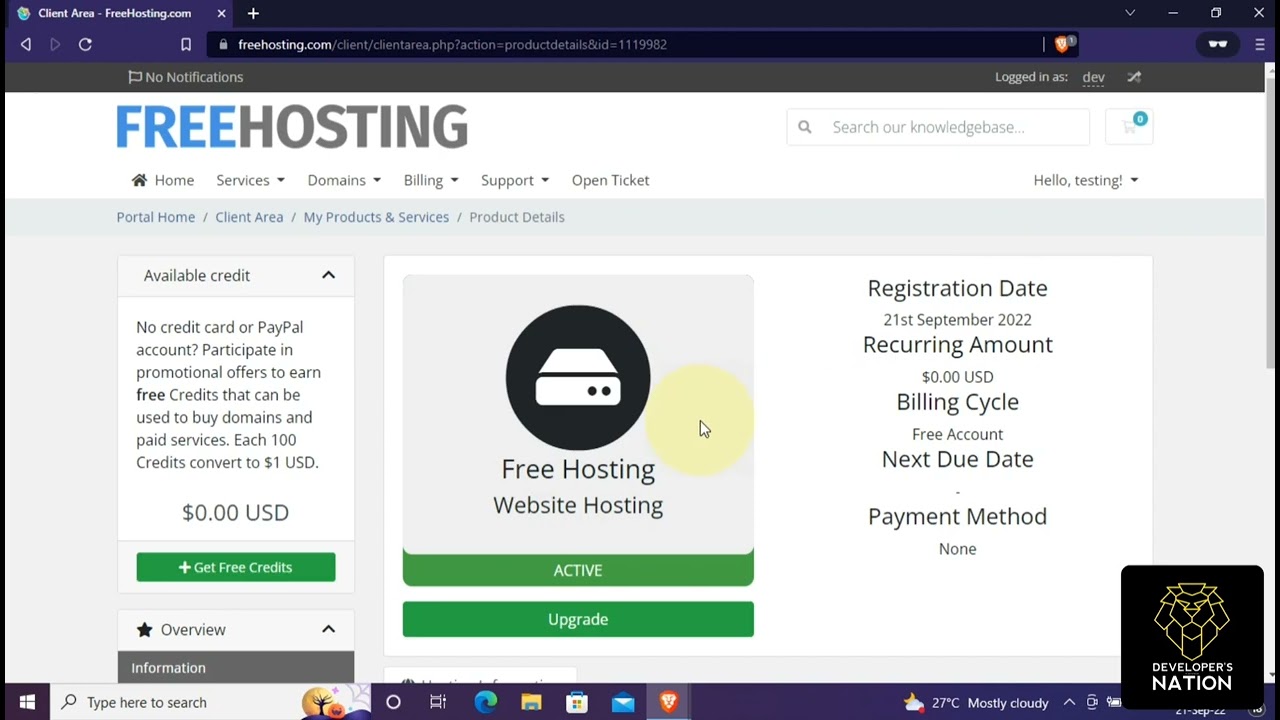Click Open Ticket in navigation
The image size is (1280, 720).
(610, 180)
